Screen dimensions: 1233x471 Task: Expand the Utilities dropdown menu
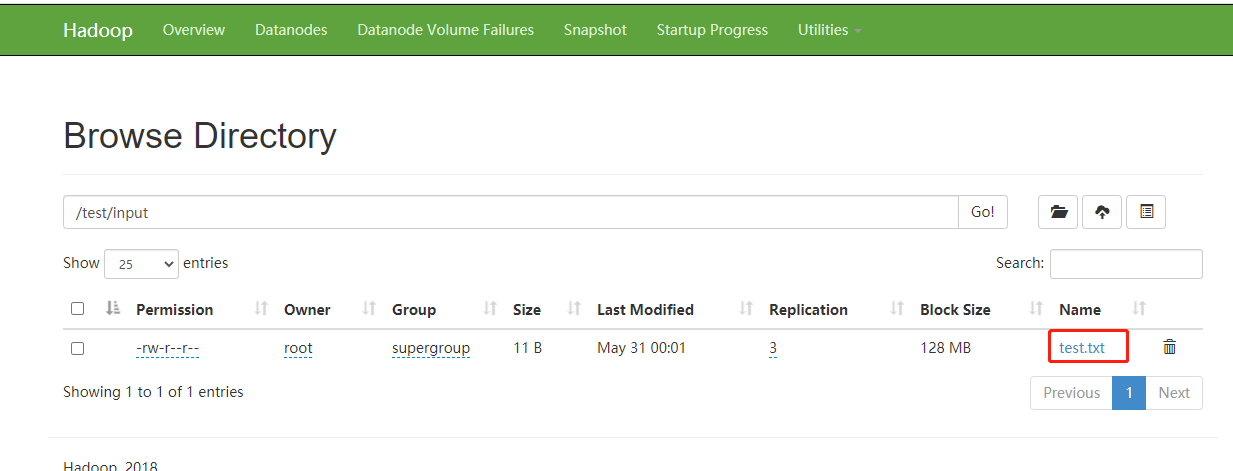tap(829, 30)
